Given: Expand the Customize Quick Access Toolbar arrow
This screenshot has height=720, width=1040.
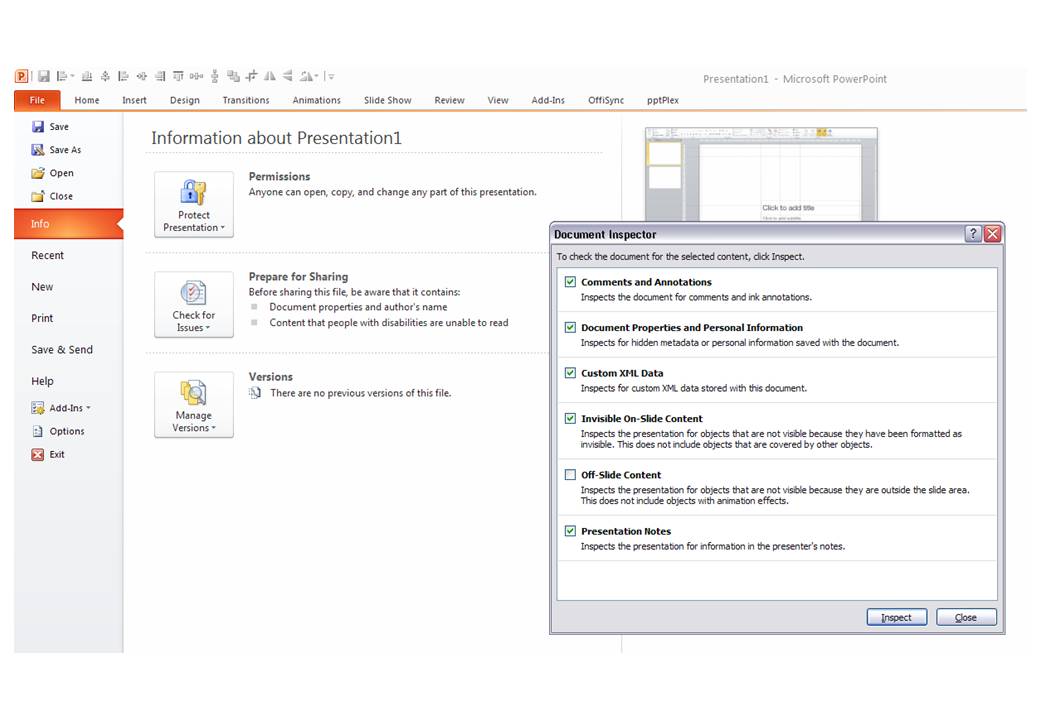Looking at the screenshot, I should [x=330, y=76].
